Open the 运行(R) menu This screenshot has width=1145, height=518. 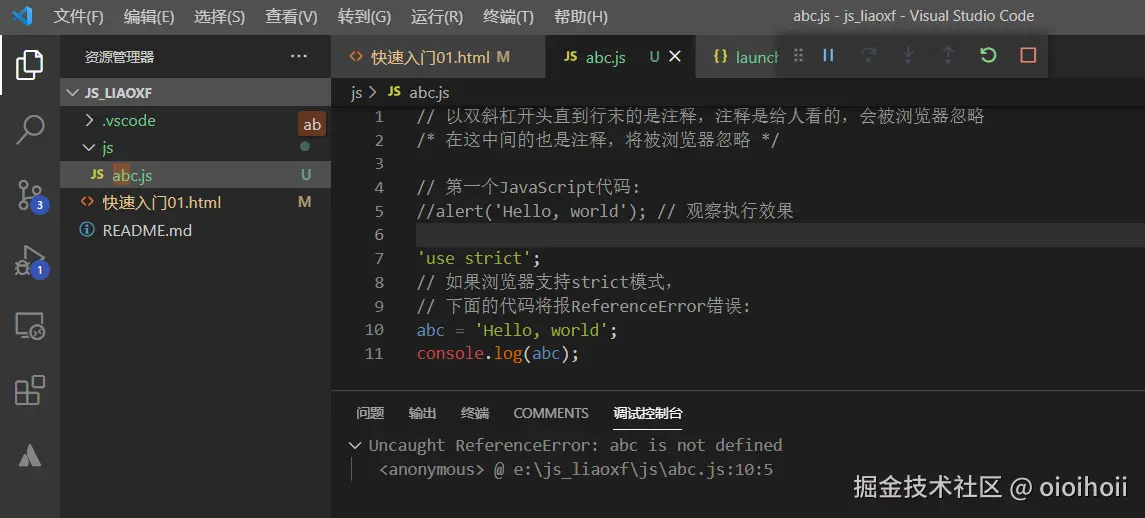(437, 16)
